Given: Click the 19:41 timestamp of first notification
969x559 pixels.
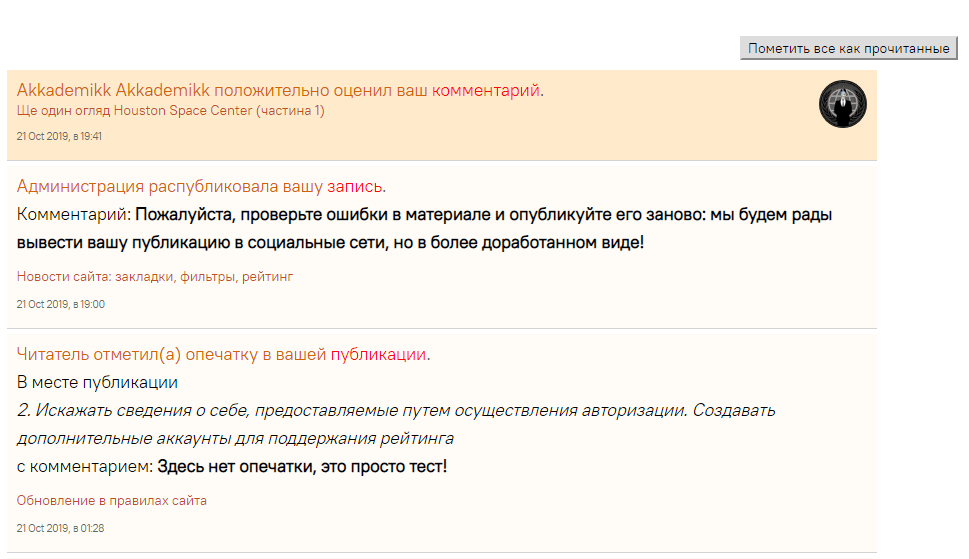Looking at the screenshot, I should (59, 136).
